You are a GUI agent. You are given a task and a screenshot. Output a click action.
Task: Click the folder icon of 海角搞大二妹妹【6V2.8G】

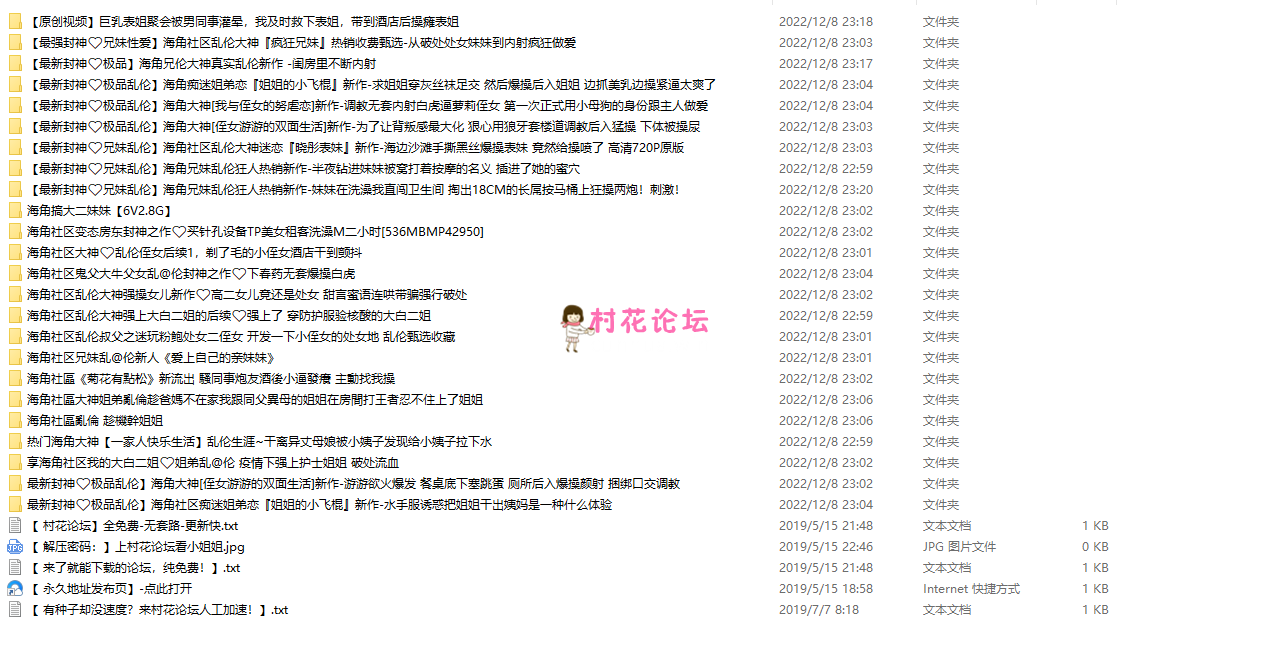[x=14, y=210]
